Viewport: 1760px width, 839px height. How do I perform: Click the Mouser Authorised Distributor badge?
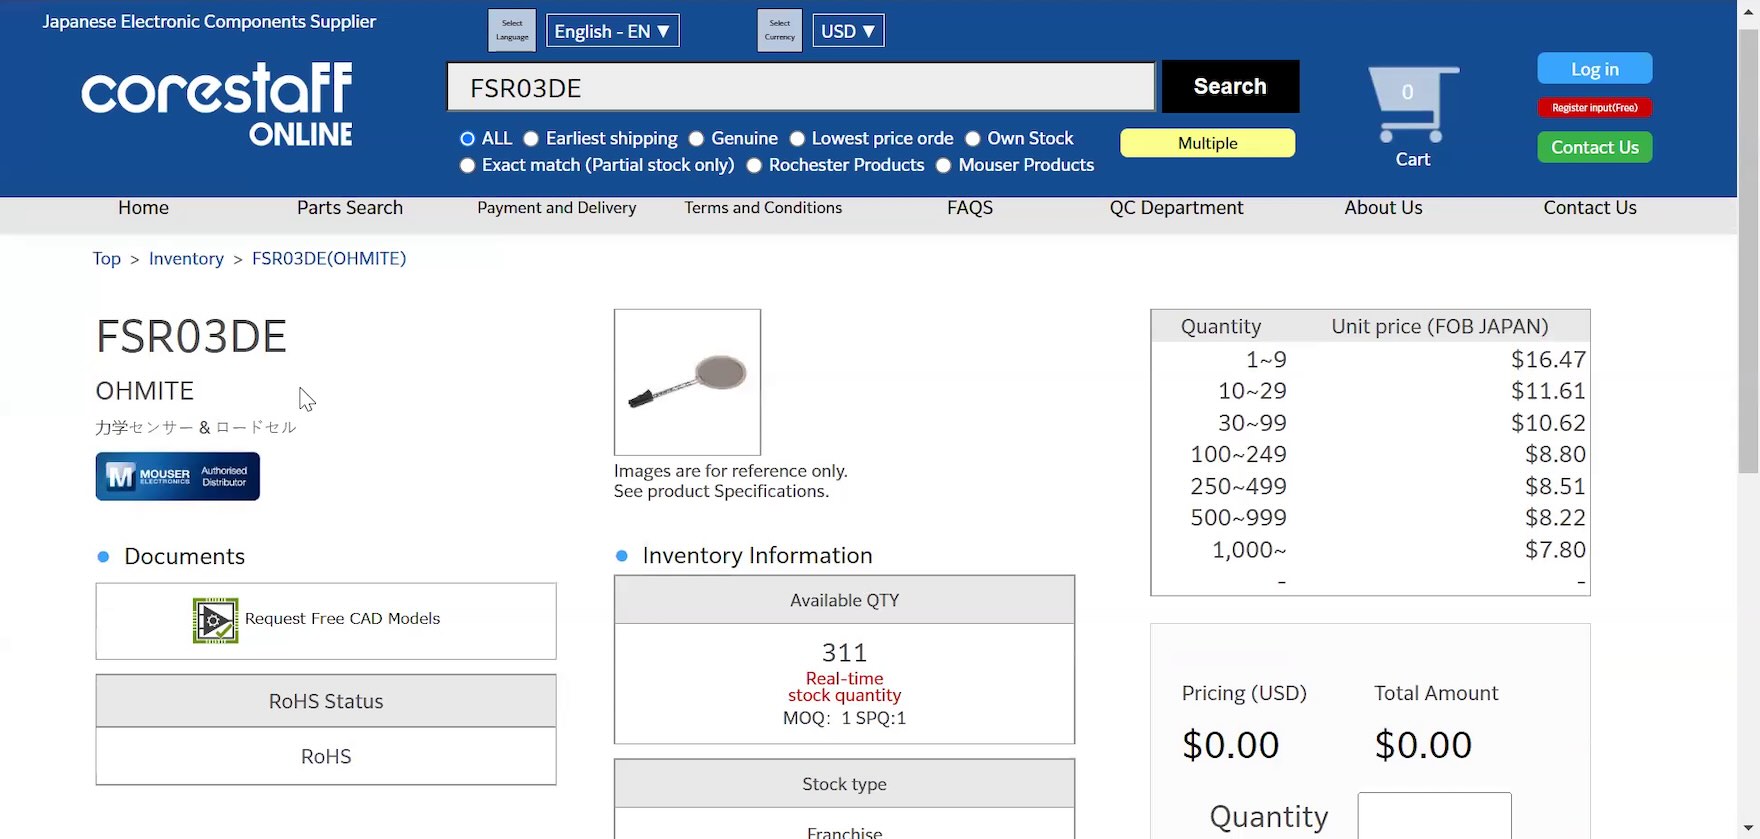pos(178,476)
